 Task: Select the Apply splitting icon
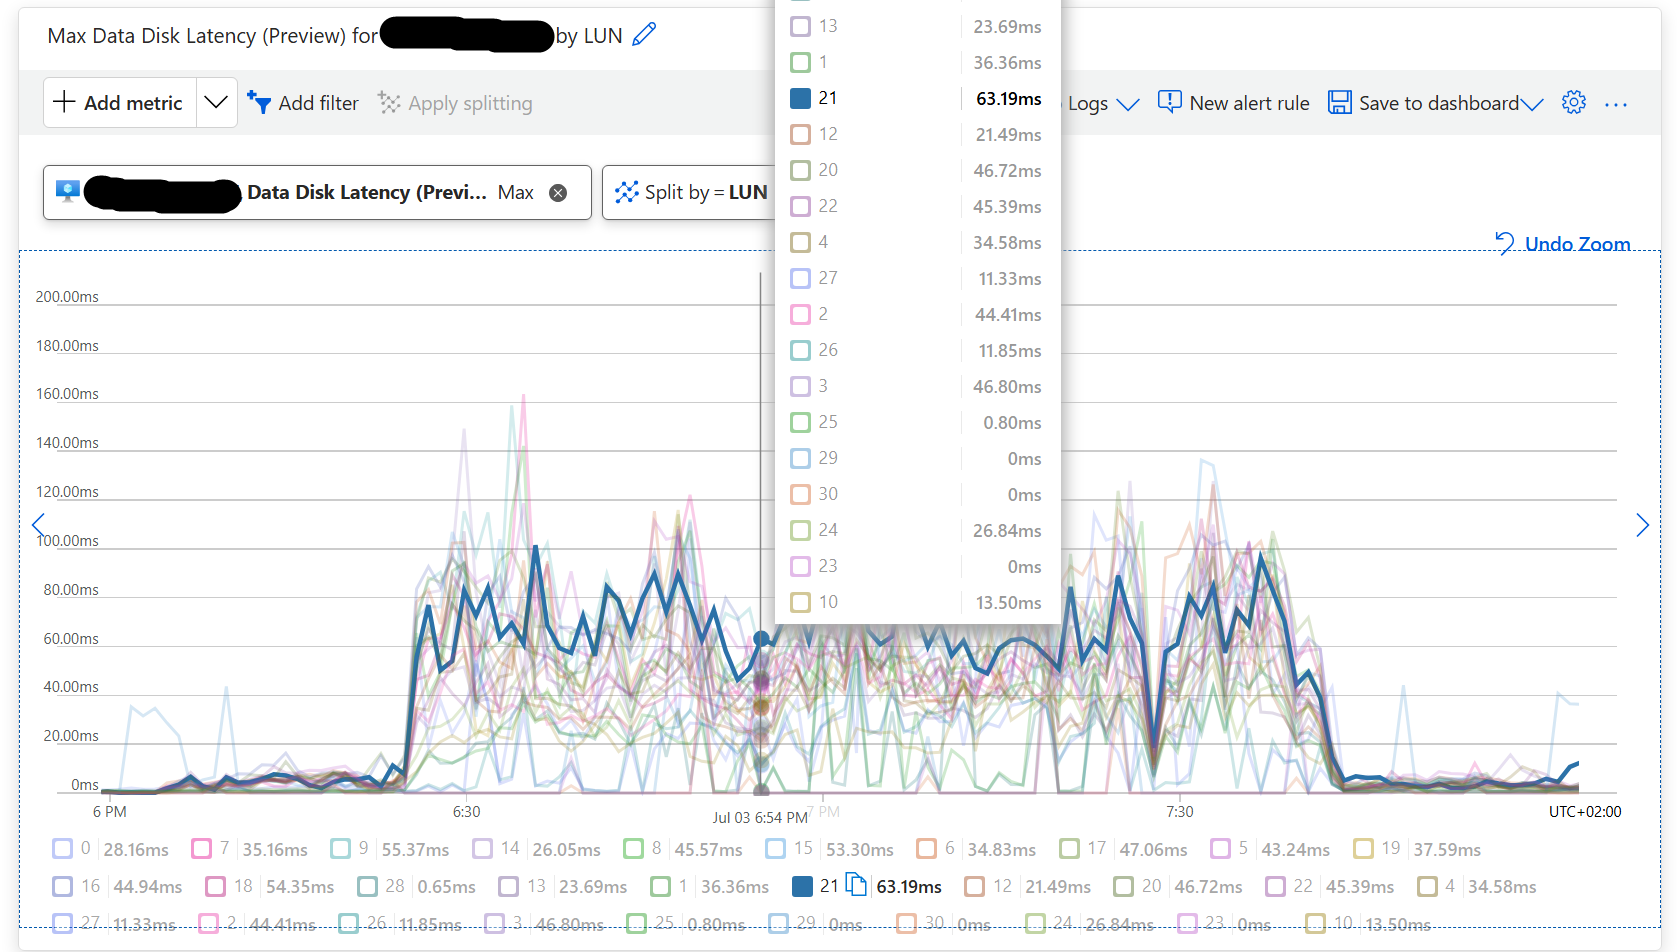388,102
